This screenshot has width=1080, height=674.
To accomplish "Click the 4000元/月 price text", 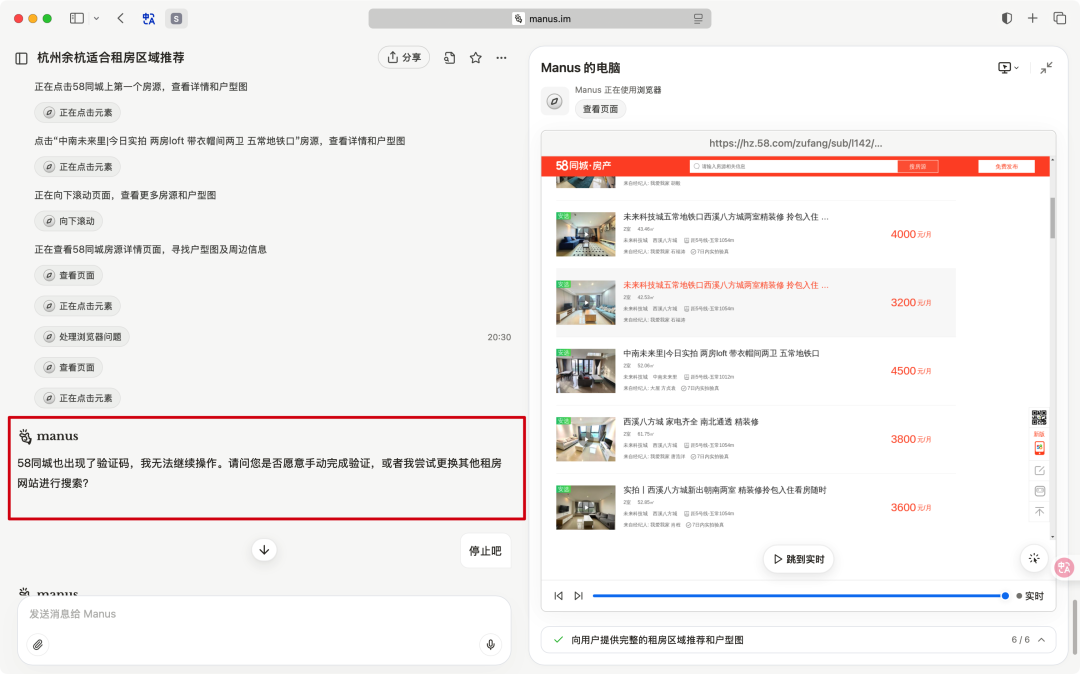I will coord(911,234).
